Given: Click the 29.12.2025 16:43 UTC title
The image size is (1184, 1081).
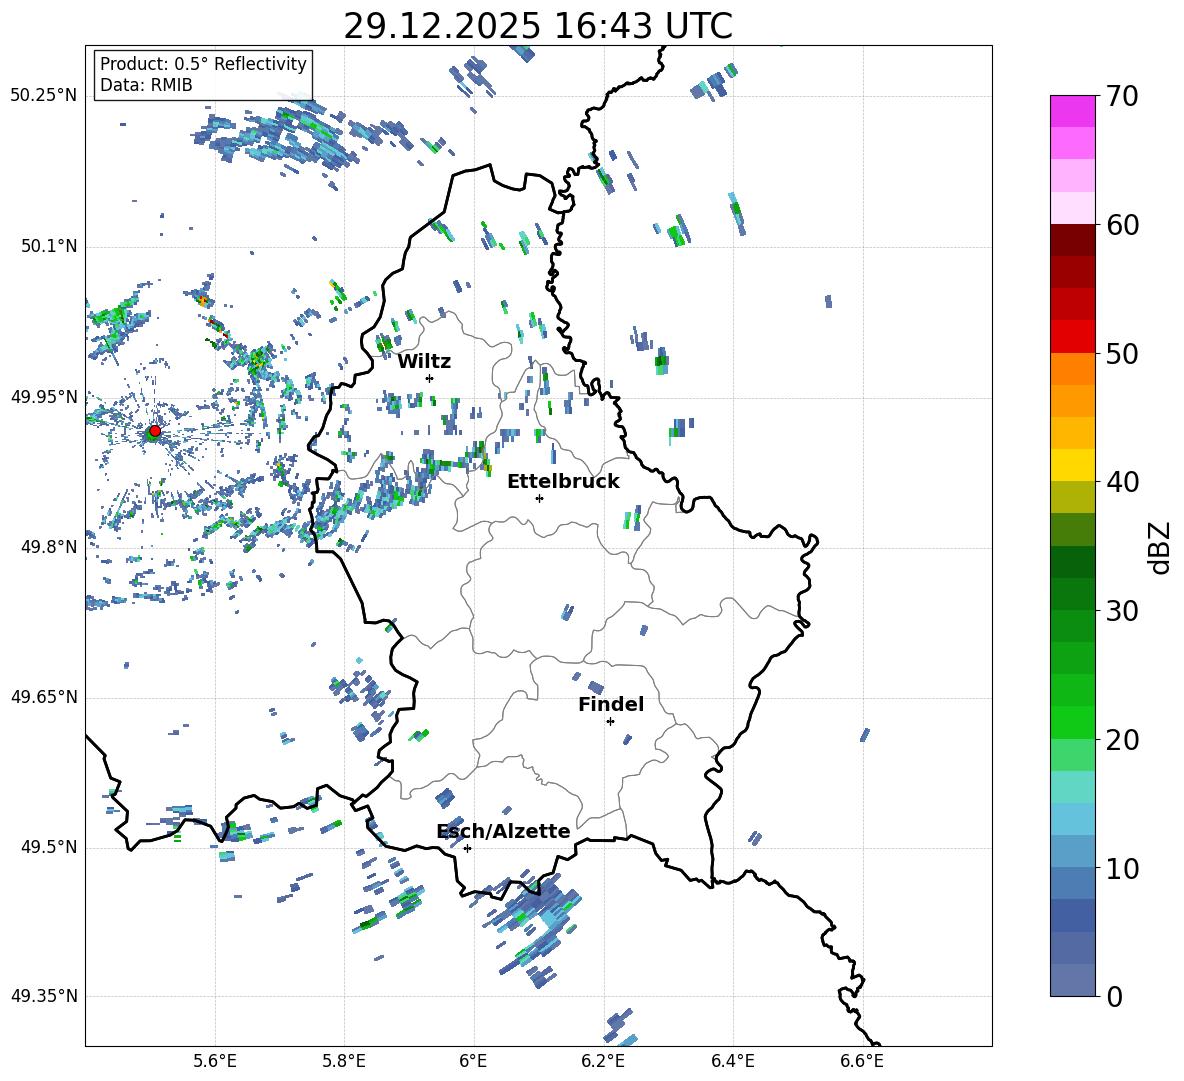Looking at the screenshot, I should [538, 26].
